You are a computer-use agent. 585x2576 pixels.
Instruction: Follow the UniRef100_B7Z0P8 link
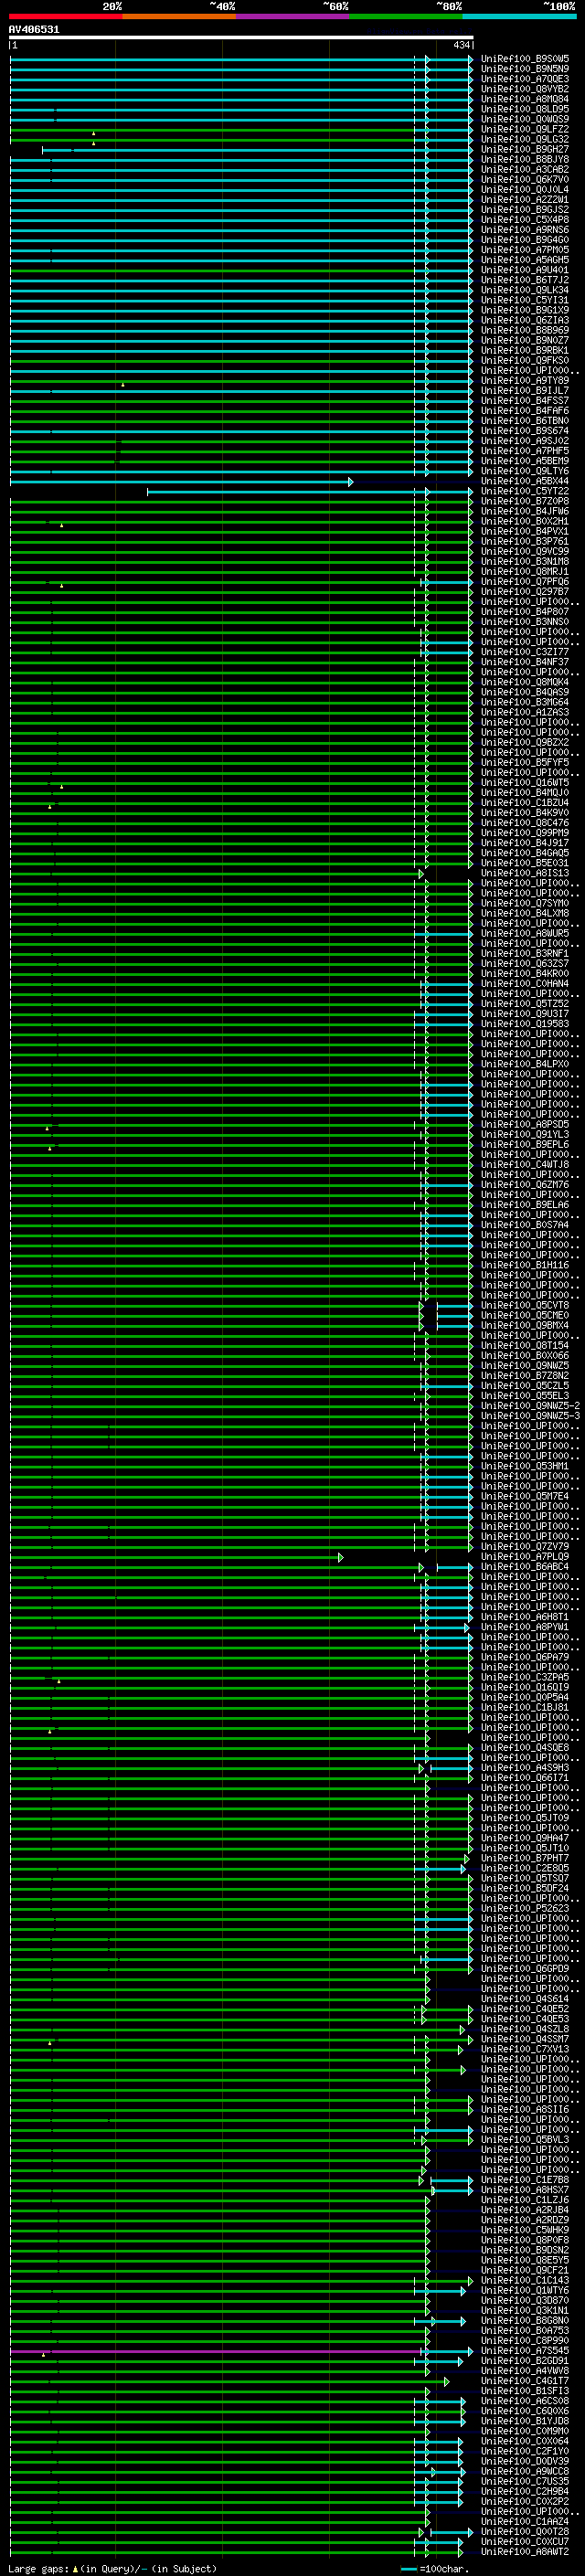[x=525, y=501]
